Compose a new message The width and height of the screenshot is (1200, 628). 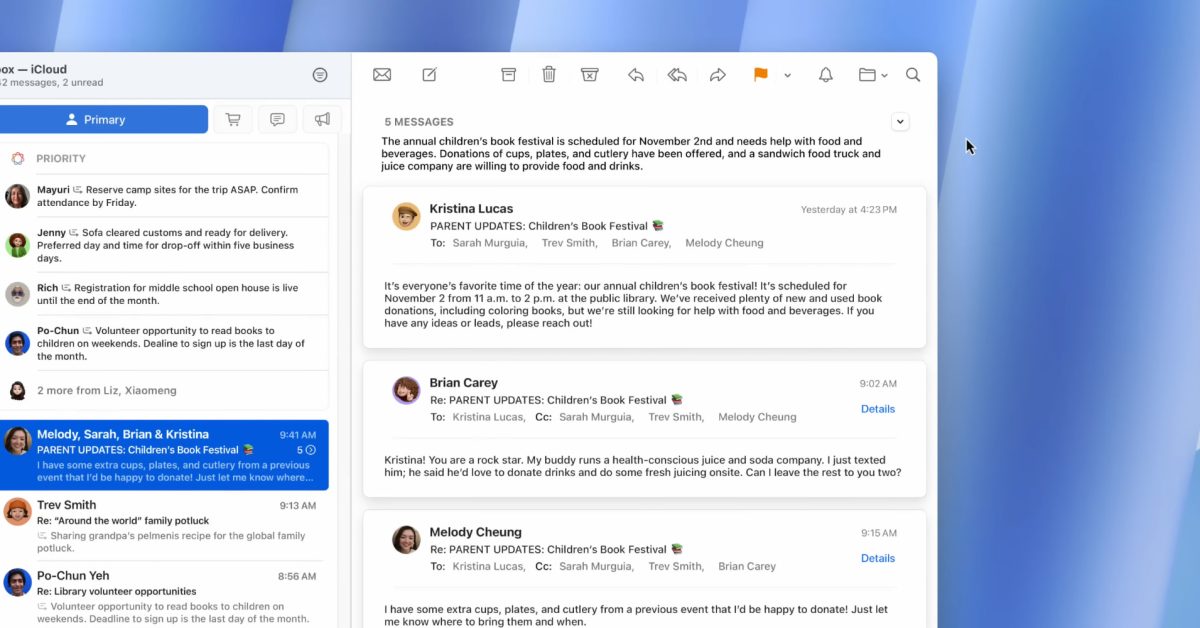click(x=429, y=75)
